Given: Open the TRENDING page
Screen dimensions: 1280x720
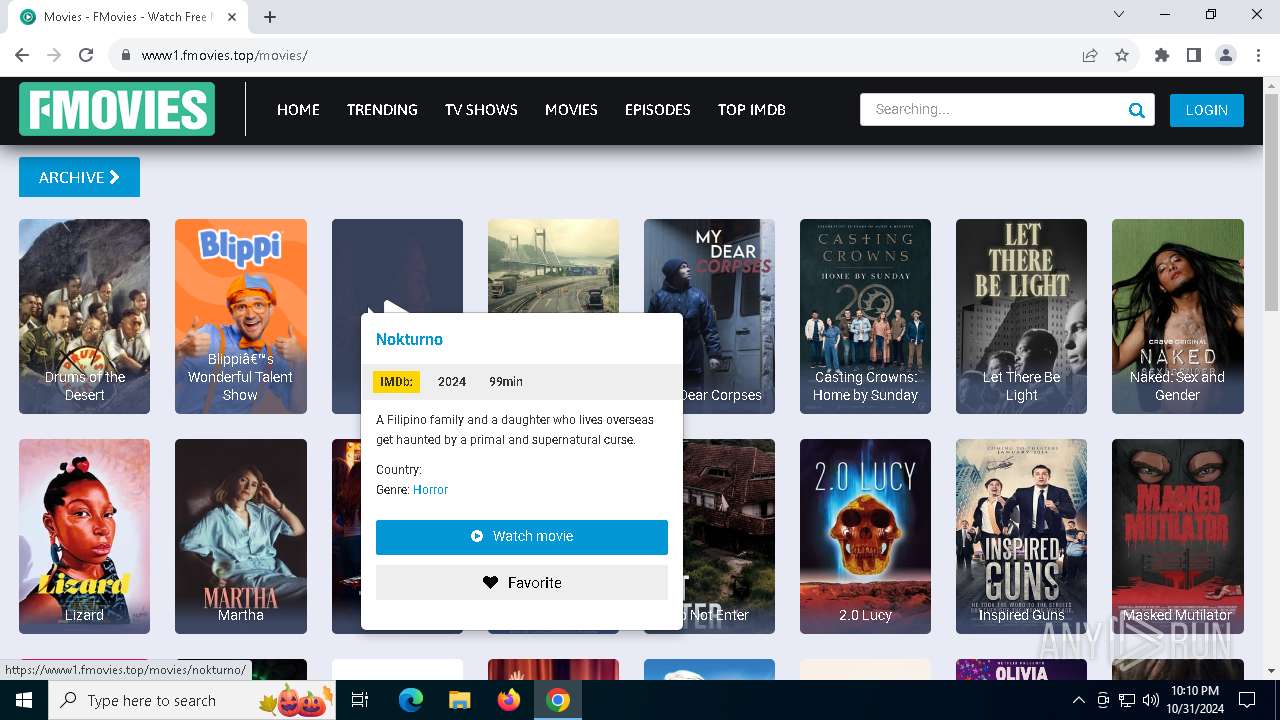Looking at the screenshot, I should [x=382, y=110].
